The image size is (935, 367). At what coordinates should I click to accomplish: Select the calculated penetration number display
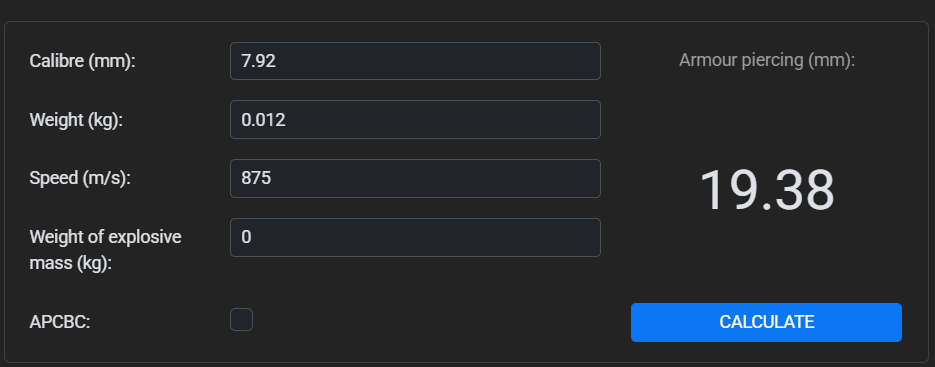(x=766, y=190)
